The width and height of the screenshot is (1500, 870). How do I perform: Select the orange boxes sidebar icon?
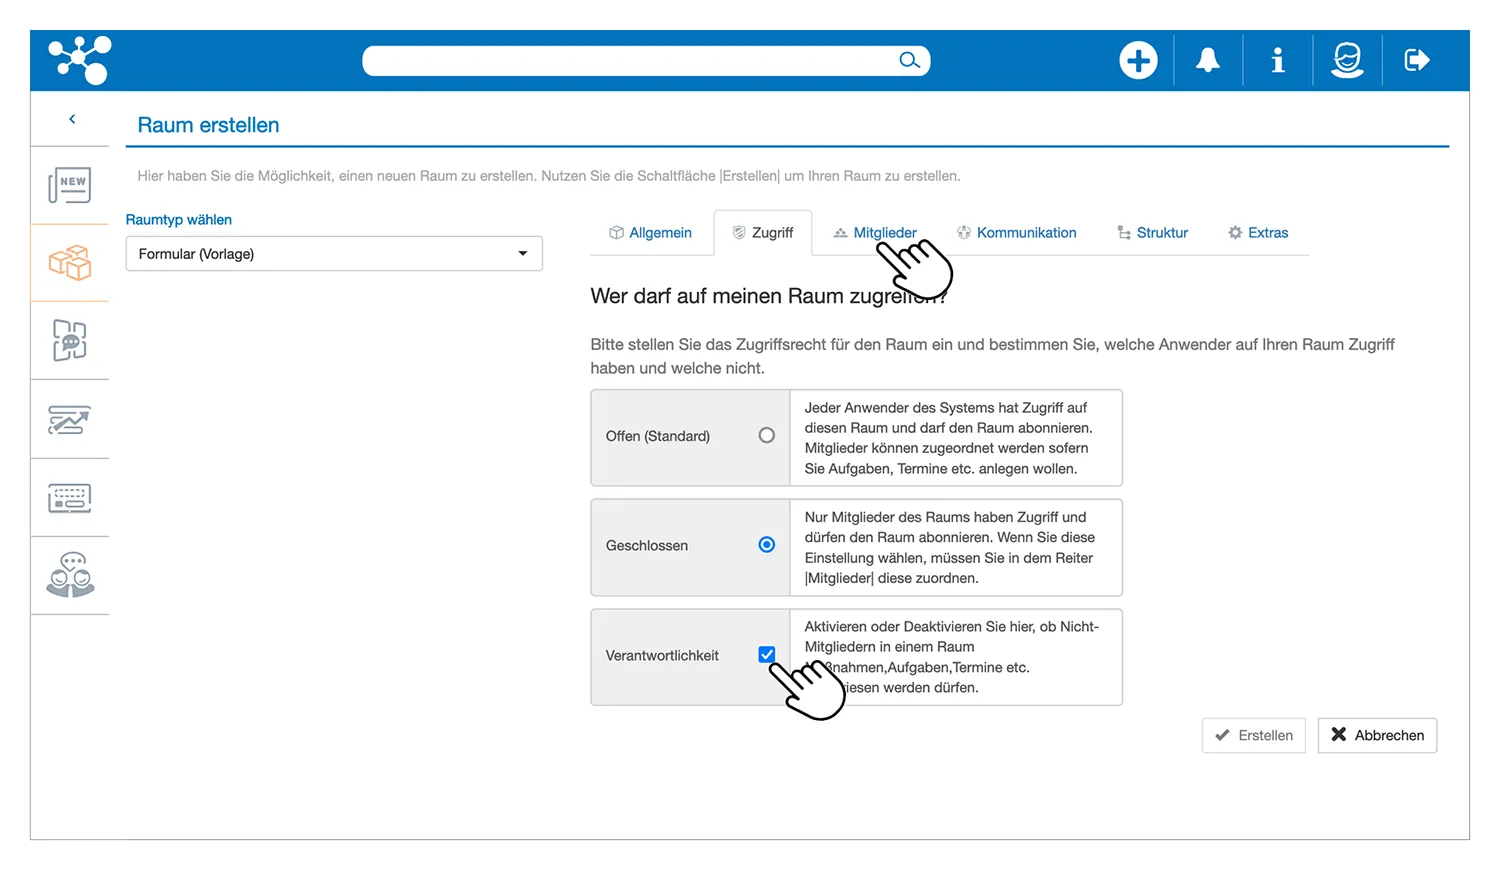(70, 263)
